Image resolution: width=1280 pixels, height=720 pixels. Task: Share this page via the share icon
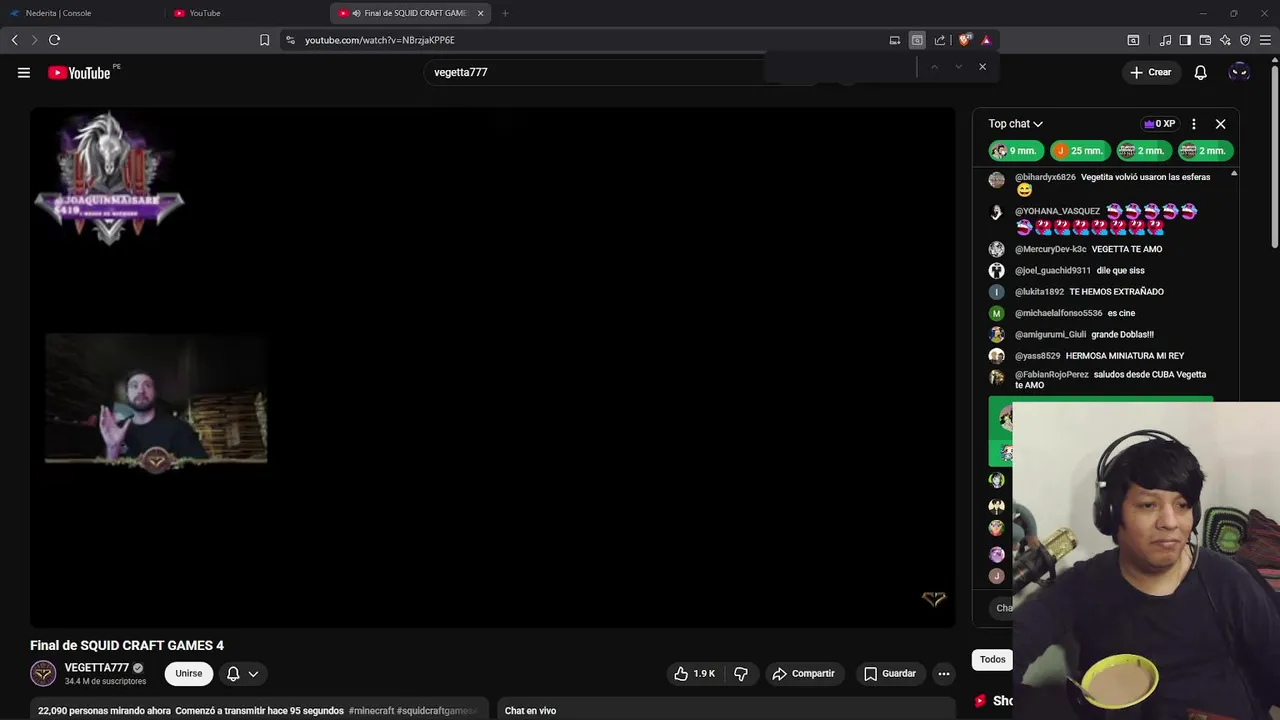pos(940,40)
